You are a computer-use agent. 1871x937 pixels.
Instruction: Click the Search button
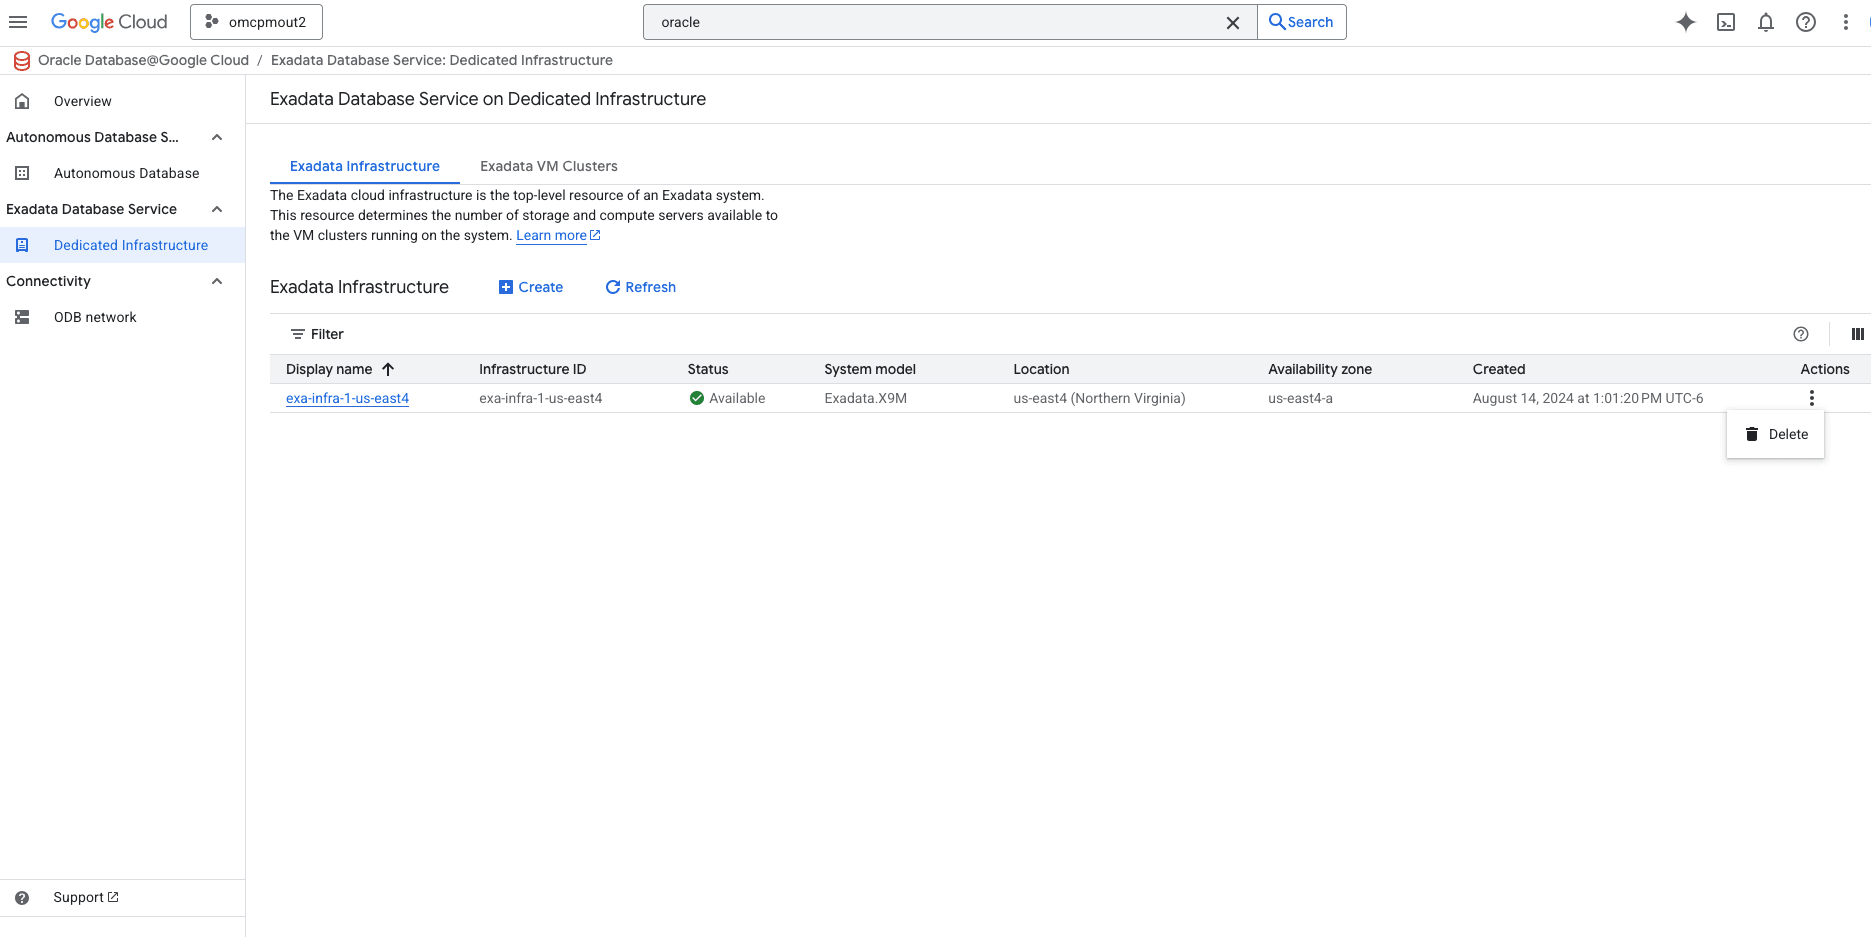click(x=1301, y=22)
